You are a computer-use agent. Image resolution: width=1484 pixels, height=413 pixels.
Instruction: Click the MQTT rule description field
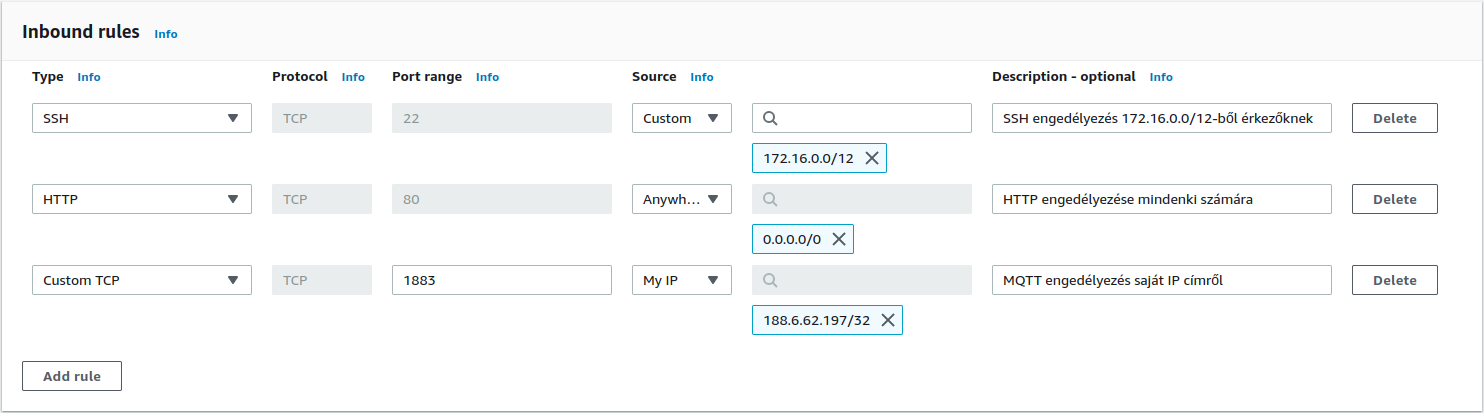1161,280
